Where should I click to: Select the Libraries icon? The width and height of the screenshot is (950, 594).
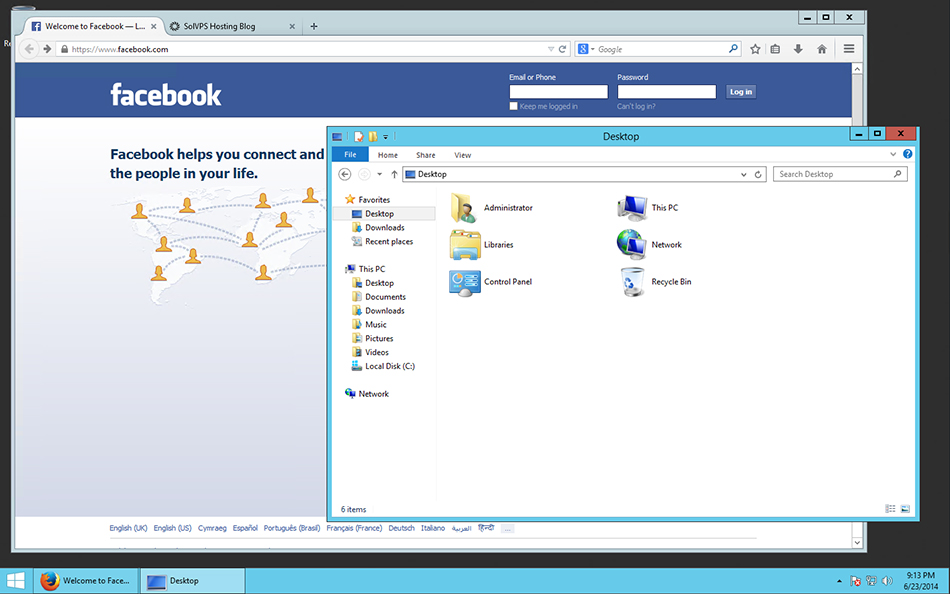pos(465,245)
